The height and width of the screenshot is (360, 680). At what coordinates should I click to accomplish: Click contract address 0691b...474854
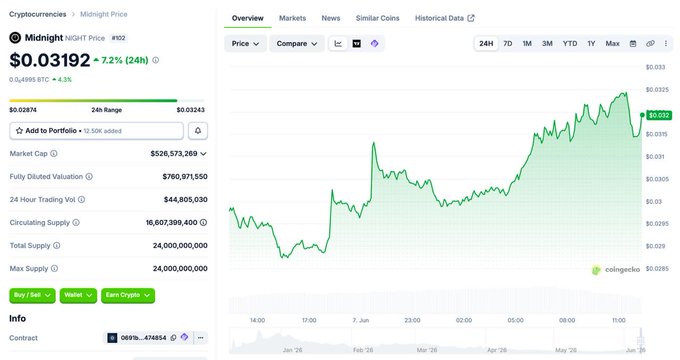143,337
